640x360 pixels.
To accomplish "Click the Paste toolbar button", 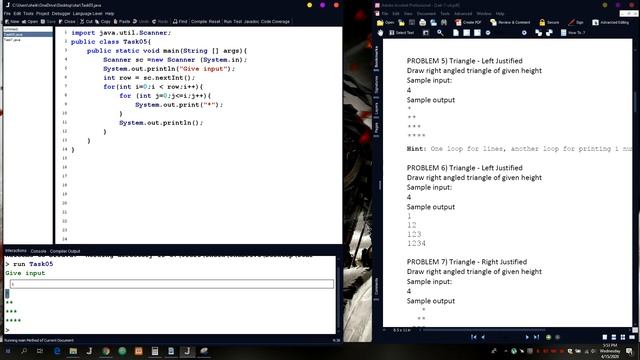I will click(122, 22).
